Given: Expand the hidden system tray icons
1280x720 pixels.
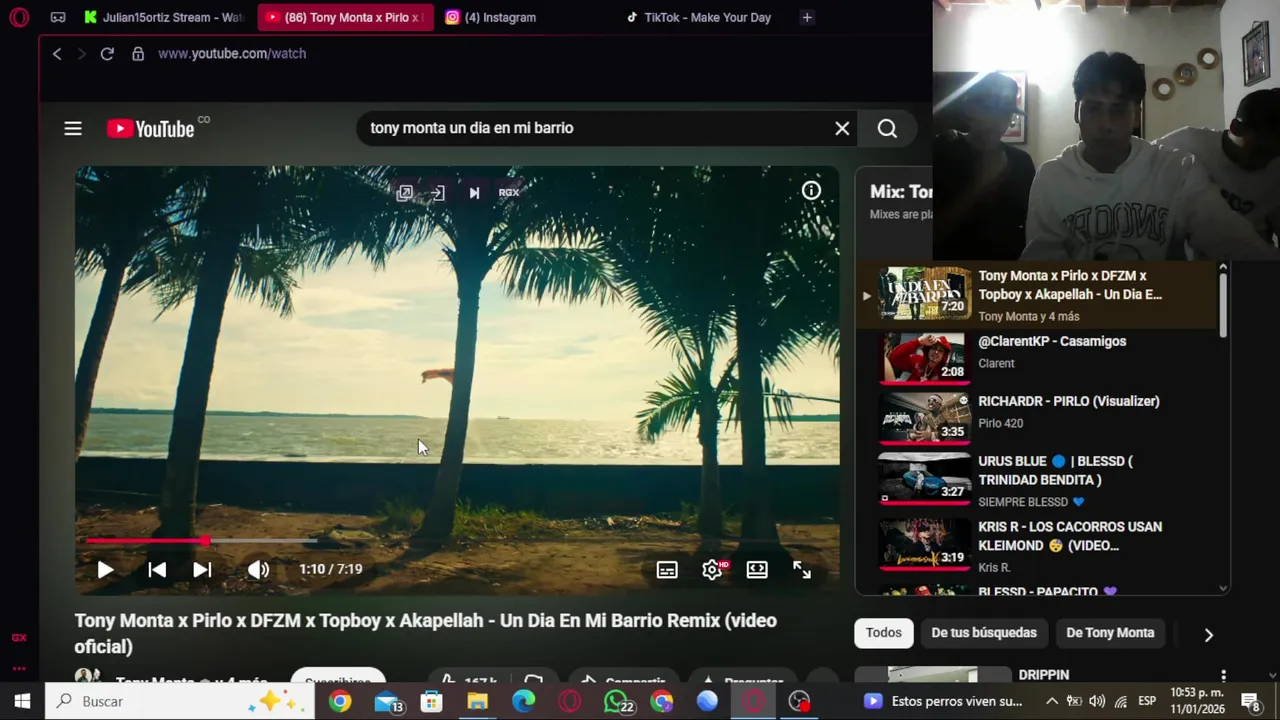Looking at the screenshot, I should [1051, 701].
